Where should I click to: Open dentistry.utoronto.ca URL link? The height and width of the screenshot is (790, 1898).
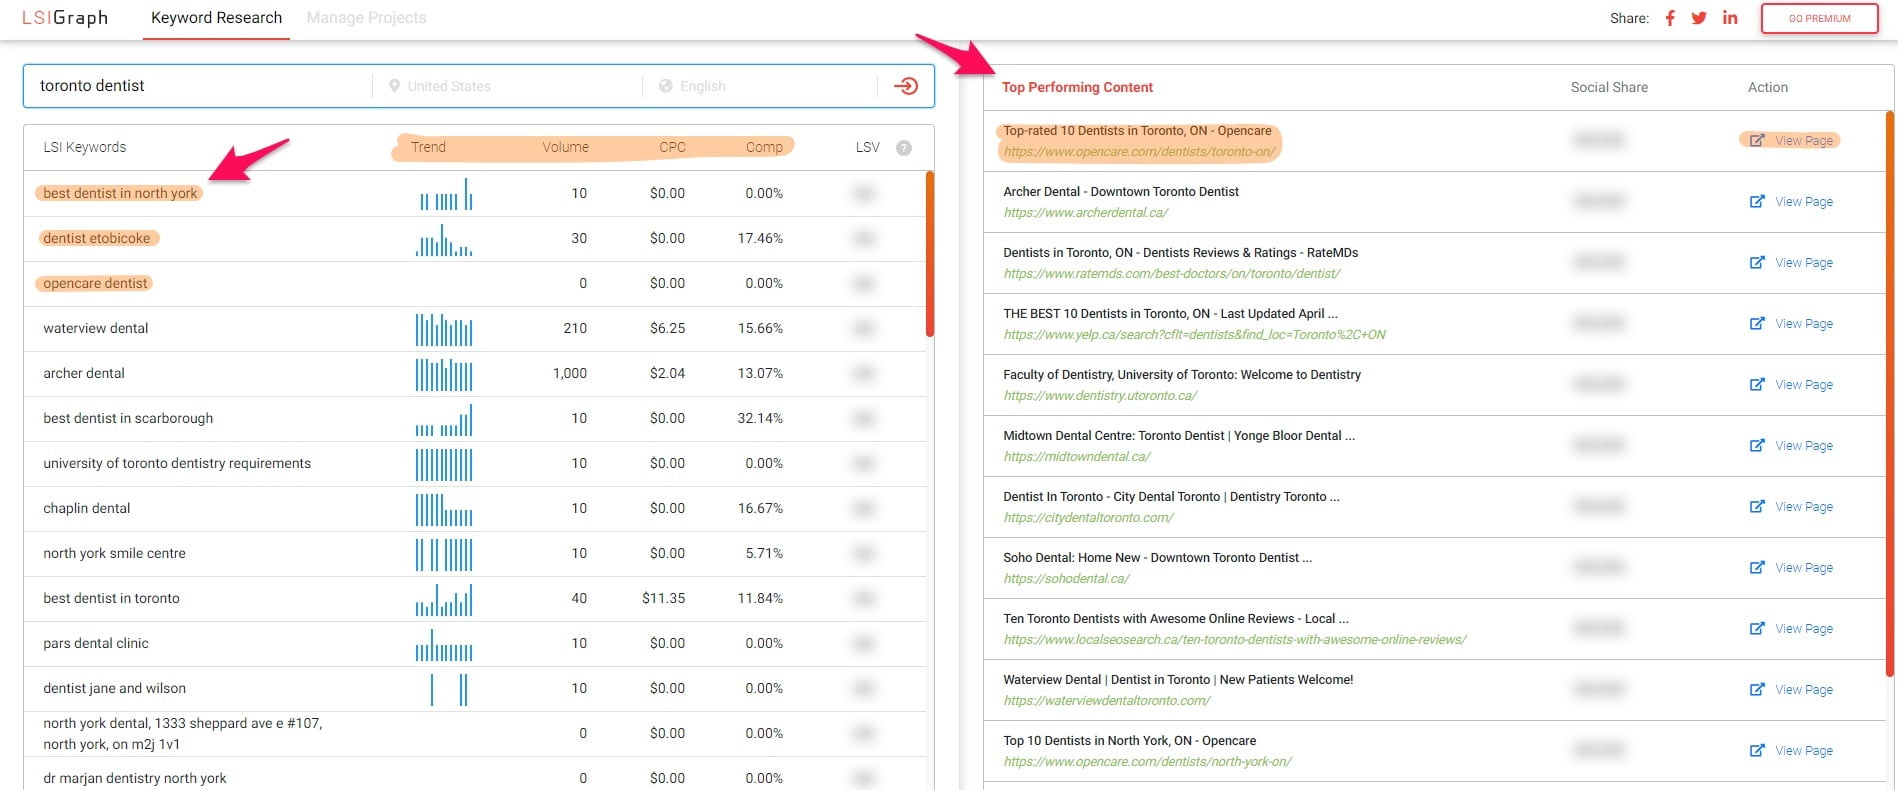[x=1100, y=396]
